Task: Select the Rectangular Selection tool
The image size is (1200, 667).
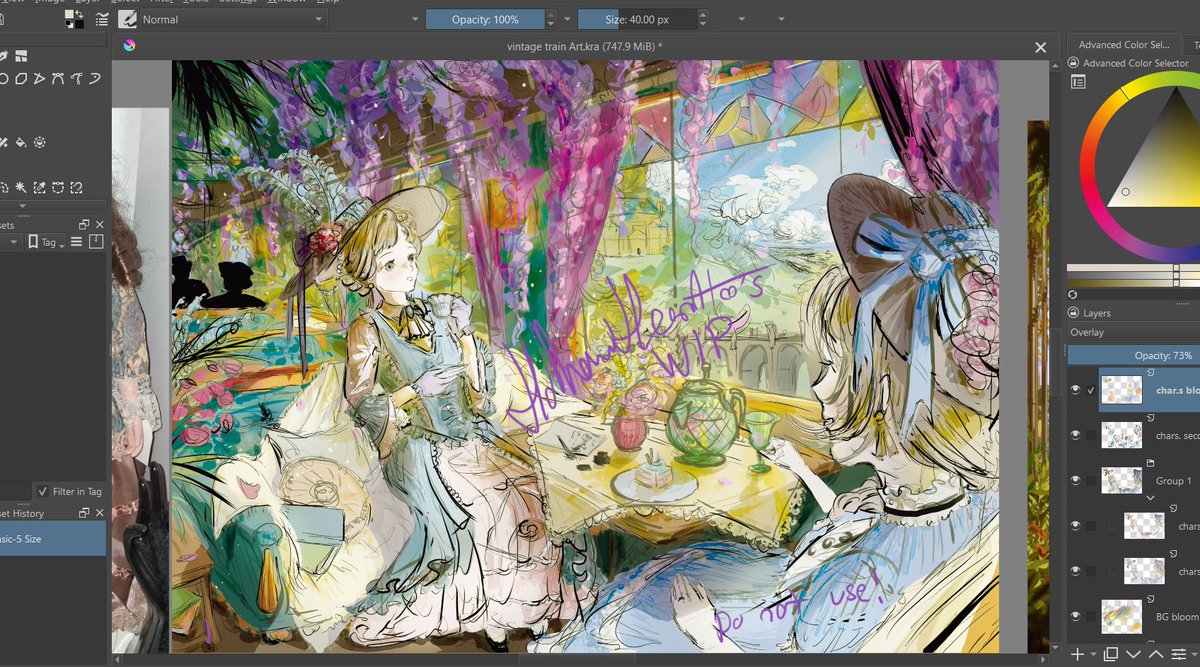Action: coord(5,187)
